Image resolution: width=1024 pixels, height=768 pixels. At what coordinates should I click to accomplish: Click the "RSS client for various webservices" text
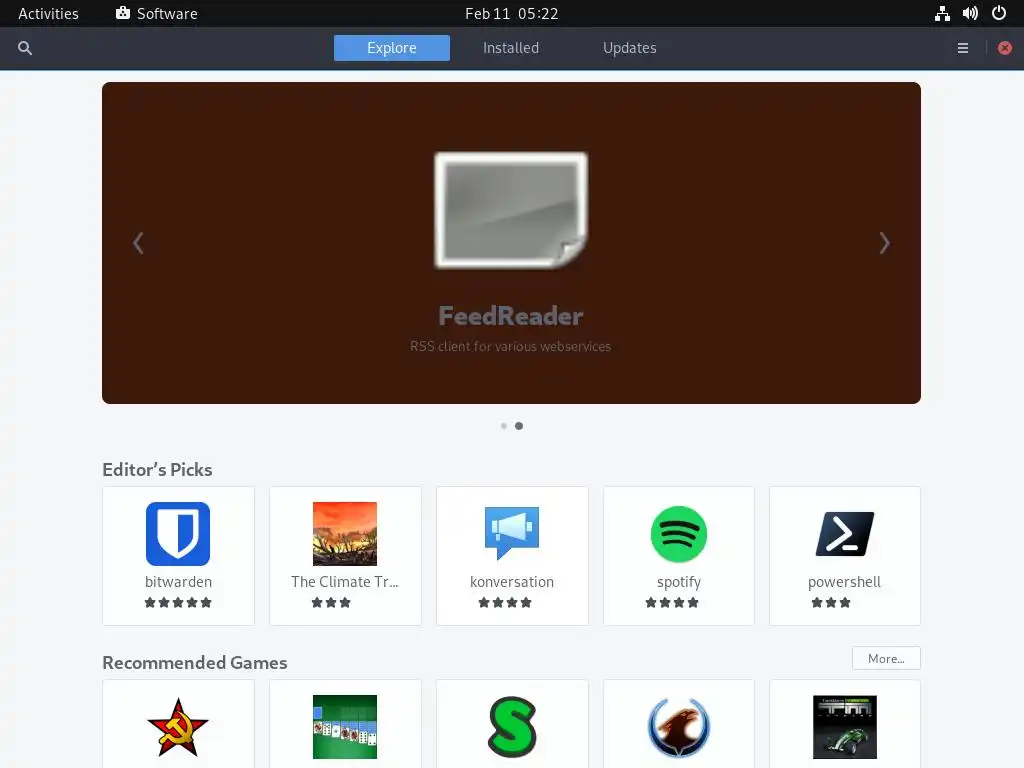point(511,346)
